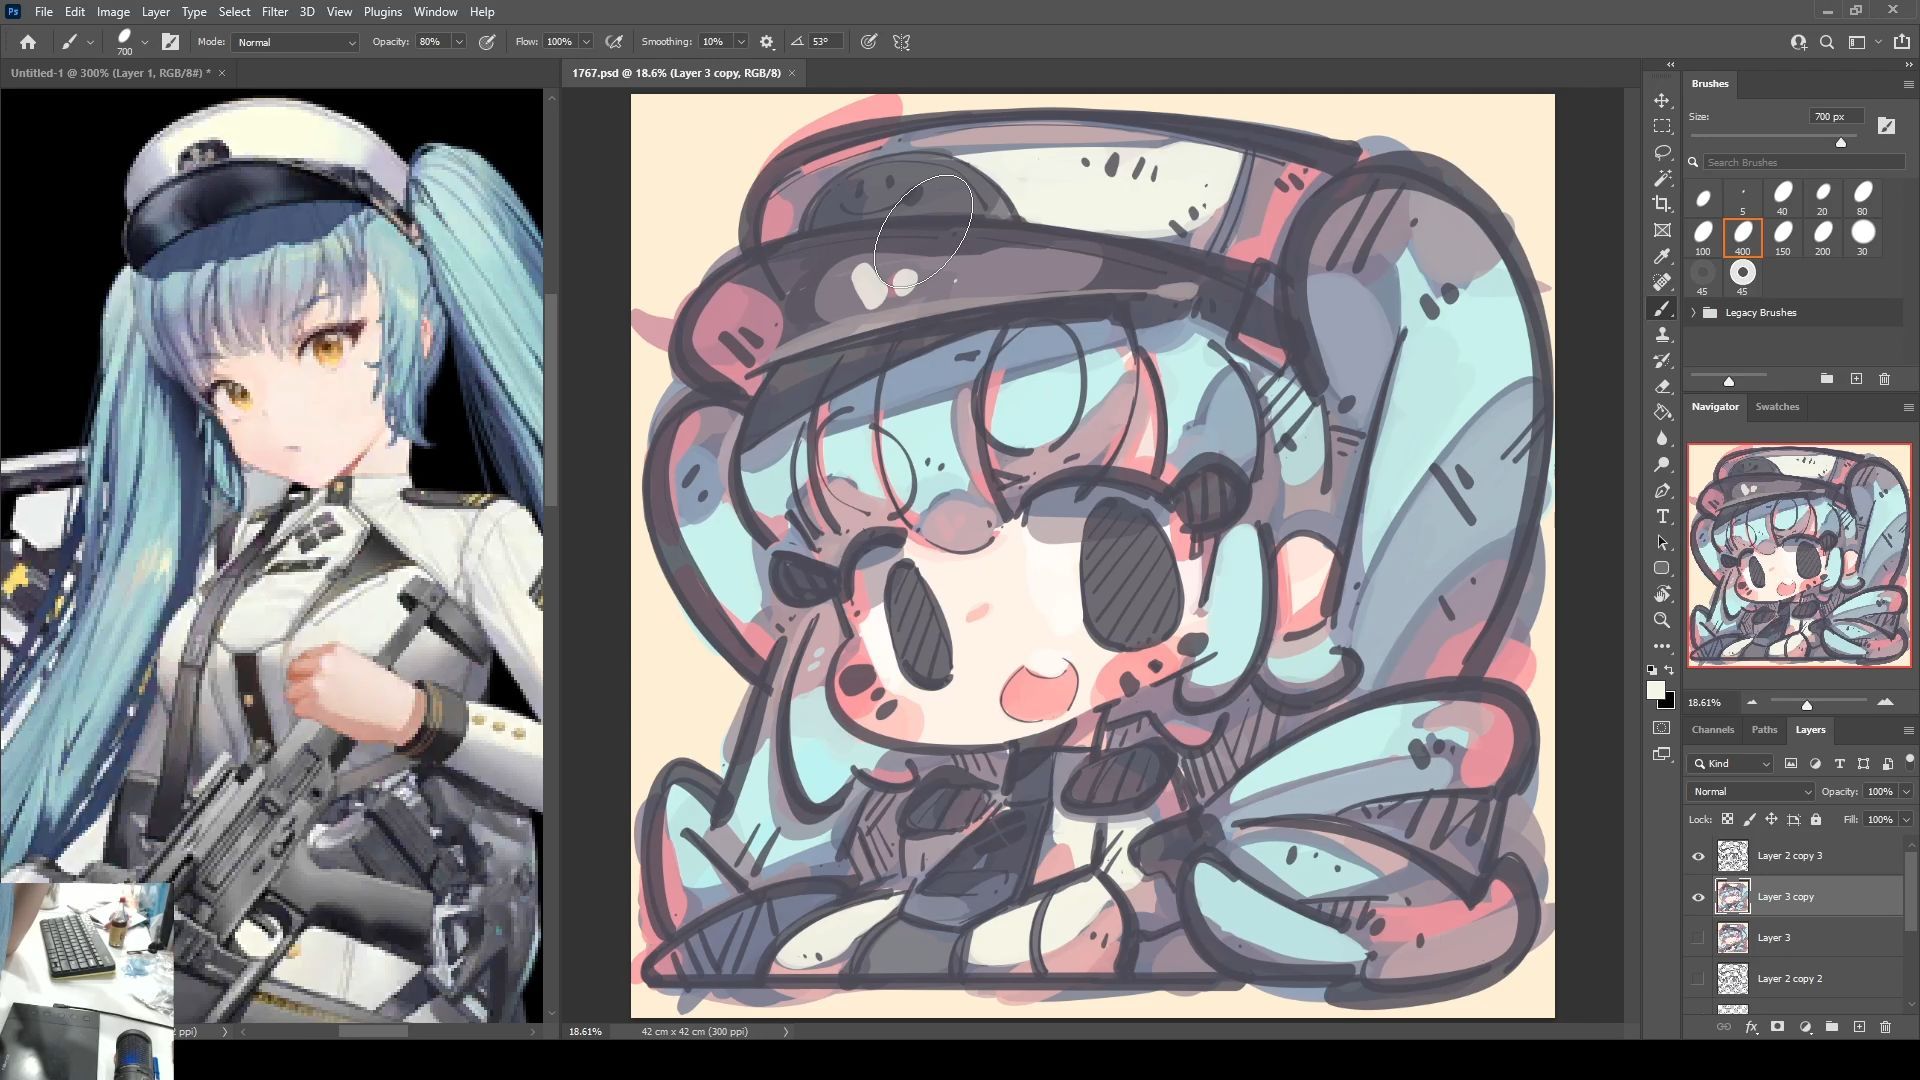Screen dimensions: 1920x1080
Task: Select the Crop tool
Action: coord(1662,205)
